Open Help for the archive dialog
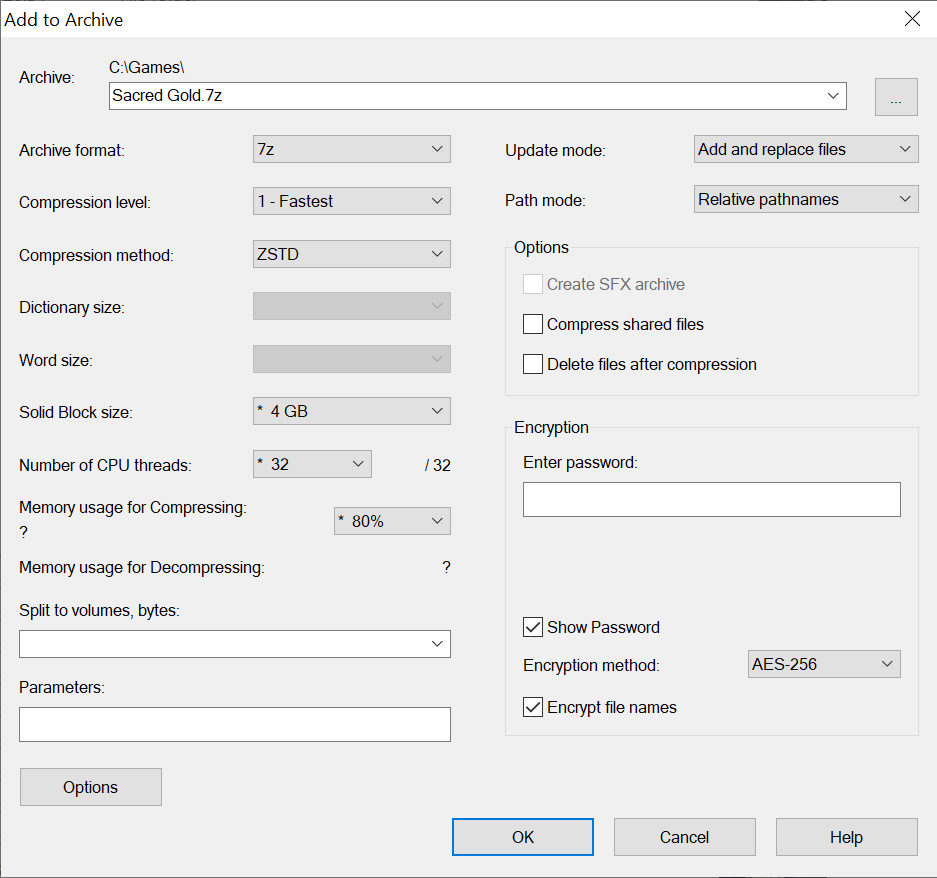 coord(847,837)
